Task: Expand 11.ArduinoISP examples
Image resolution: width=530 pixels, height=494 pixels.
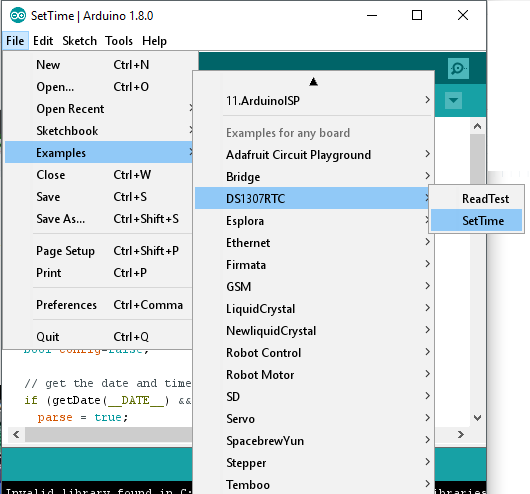Action: click(x=313, y=100)
